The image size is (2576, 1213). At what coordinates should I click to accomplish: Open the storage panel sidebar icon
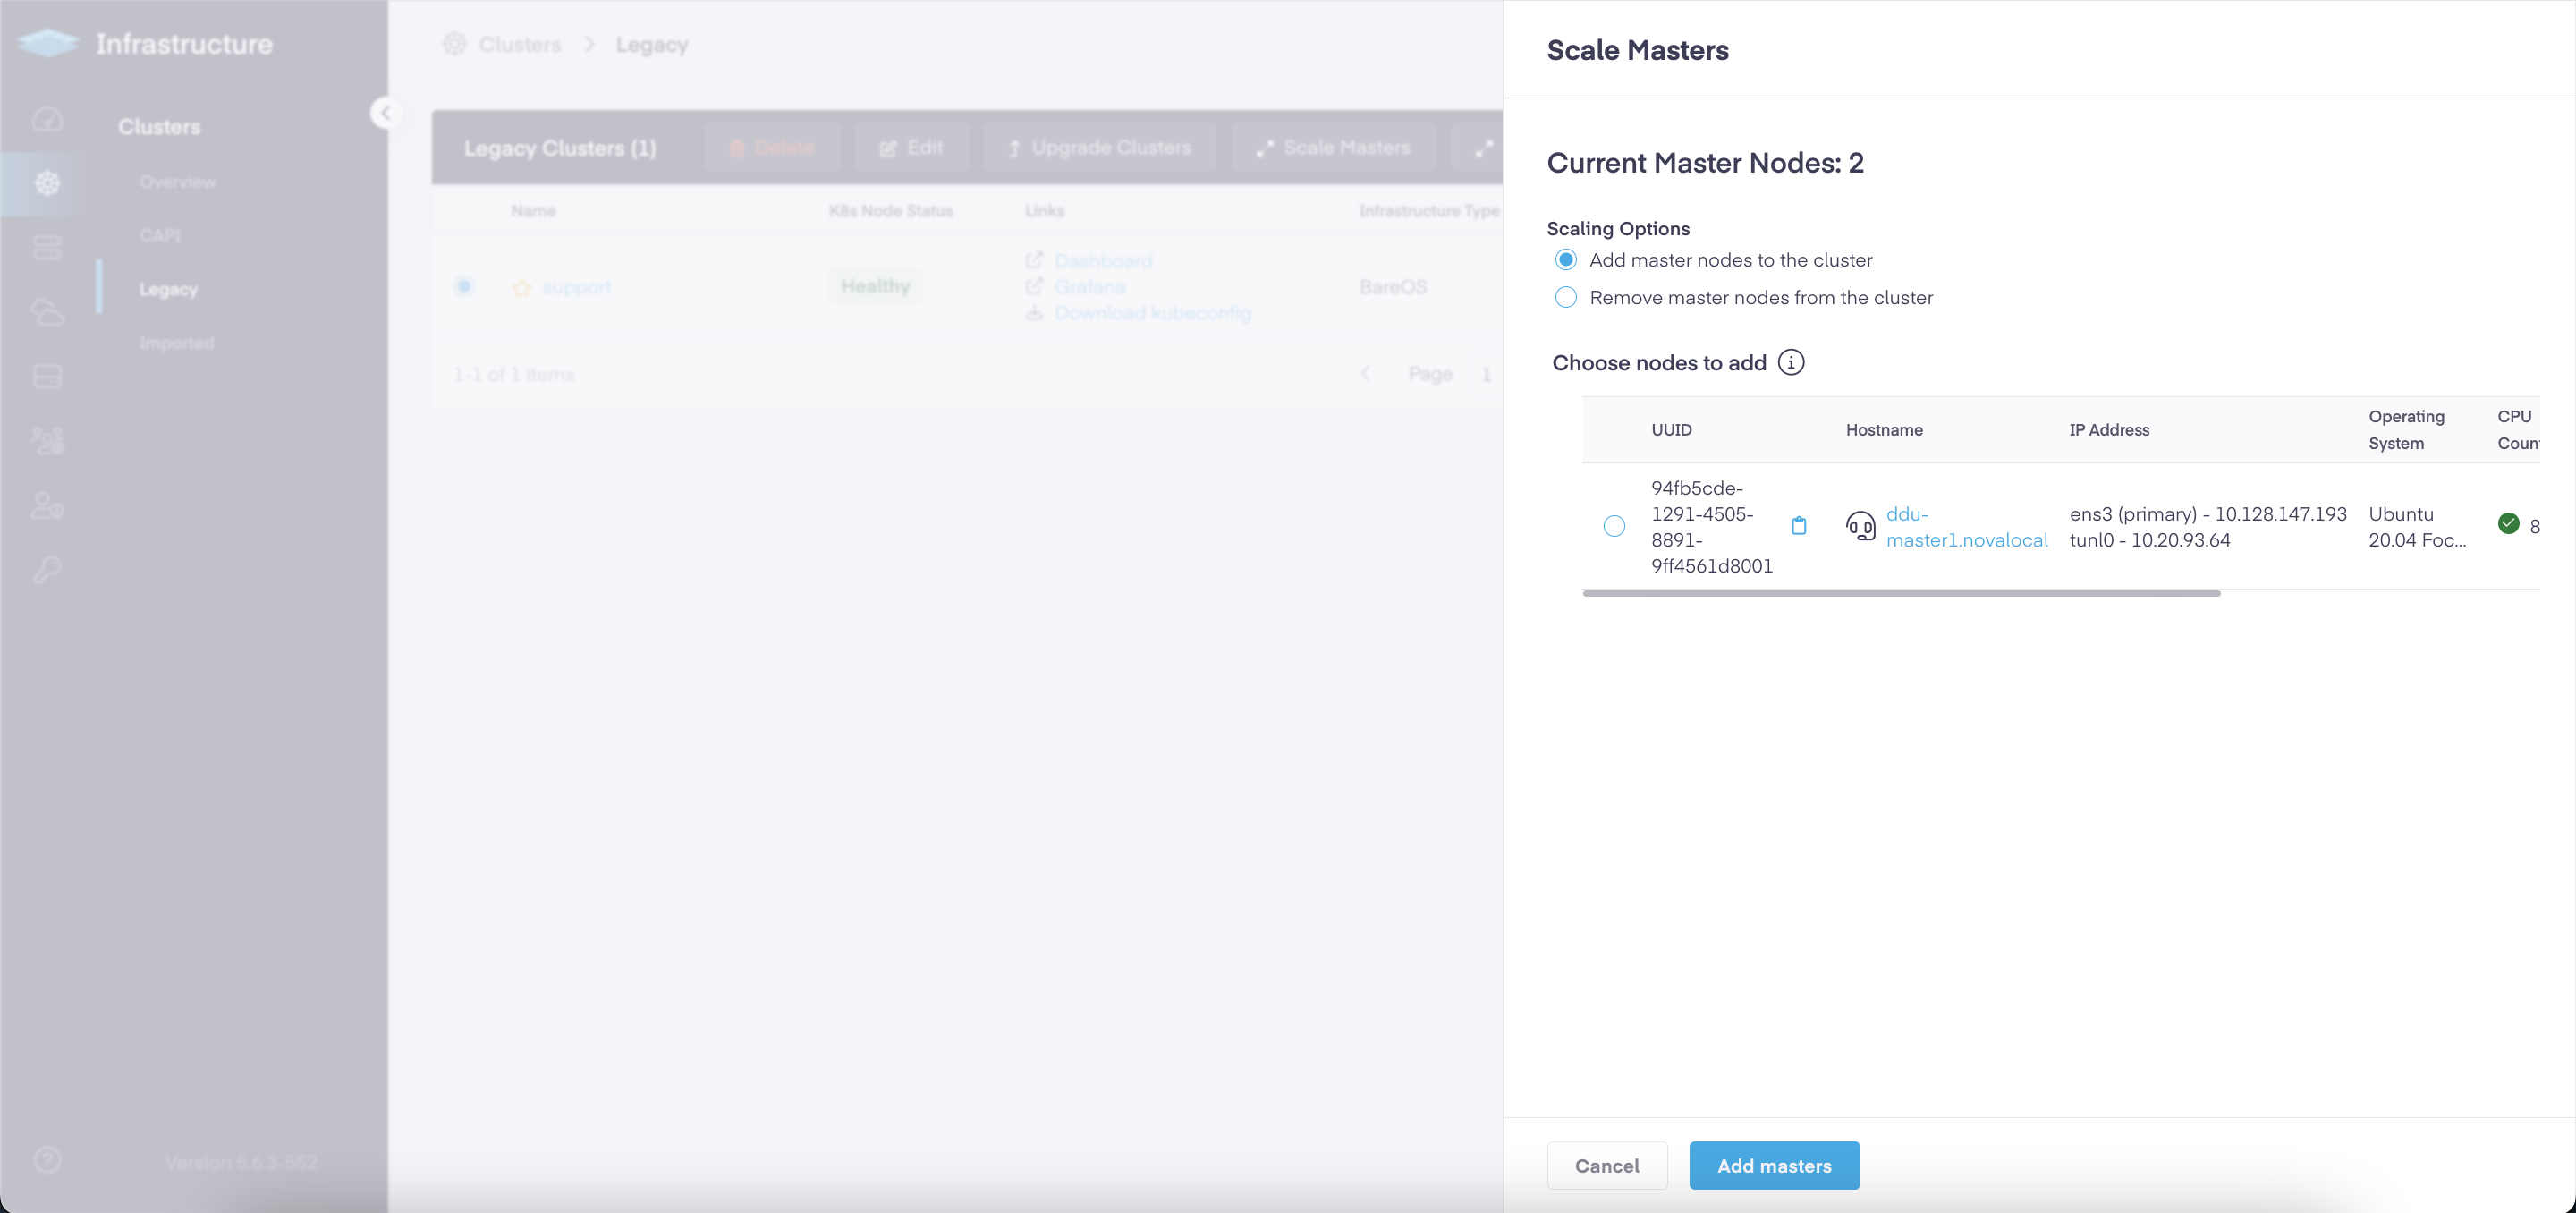pyautogui.click(x=47, y=377)
